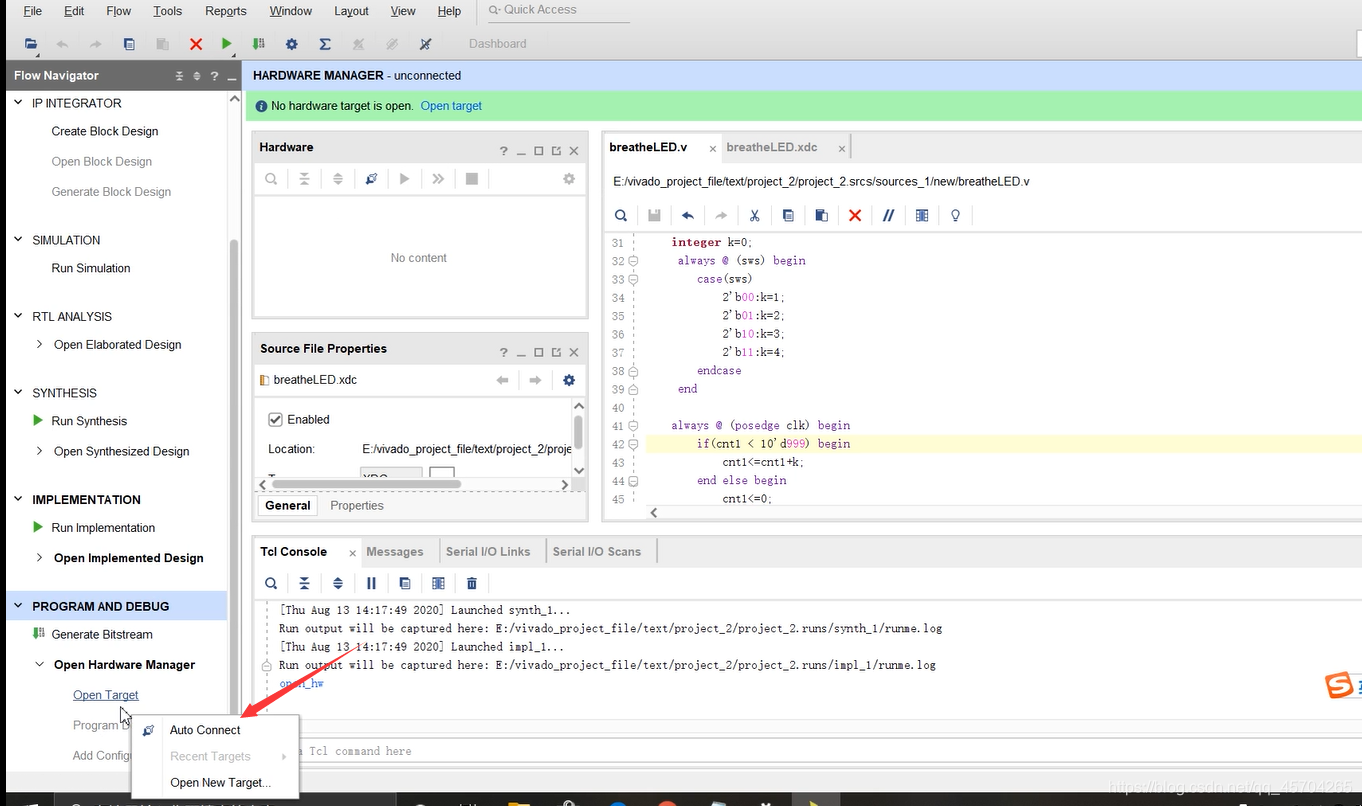The height and width of the screenshot is (806, 1362).
Task: Click the Generate Bitstream toolbar icon
Action: pyautogui.click(x=259, y=44)
